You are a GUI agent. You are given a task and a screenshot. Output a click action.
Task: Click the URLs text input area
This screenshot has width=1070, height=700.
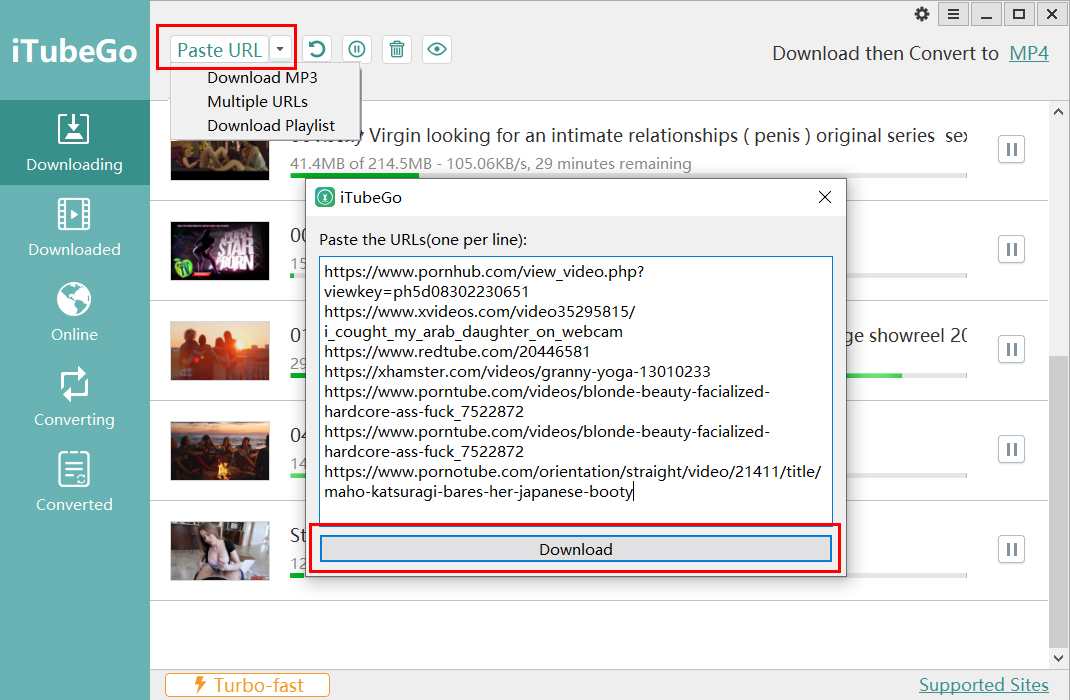576,390
